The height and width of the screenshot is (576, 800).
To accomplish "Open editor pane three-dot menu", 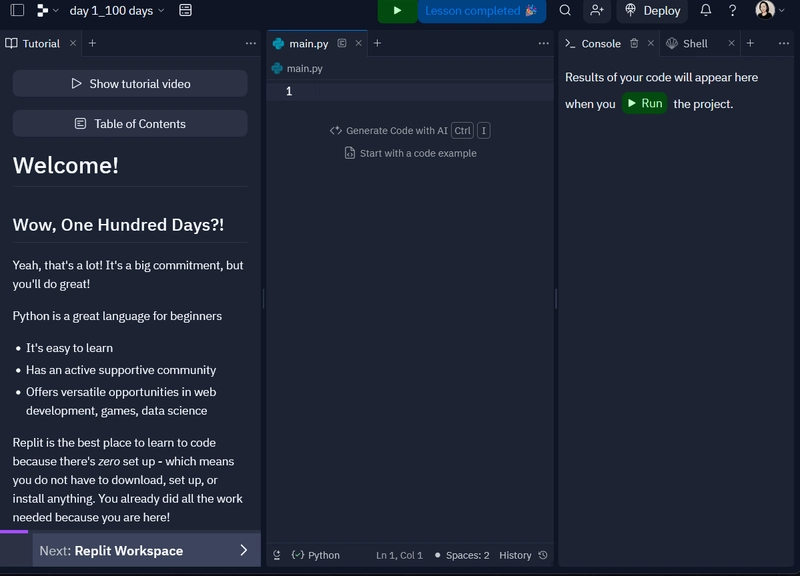I will tap(544, 43).
